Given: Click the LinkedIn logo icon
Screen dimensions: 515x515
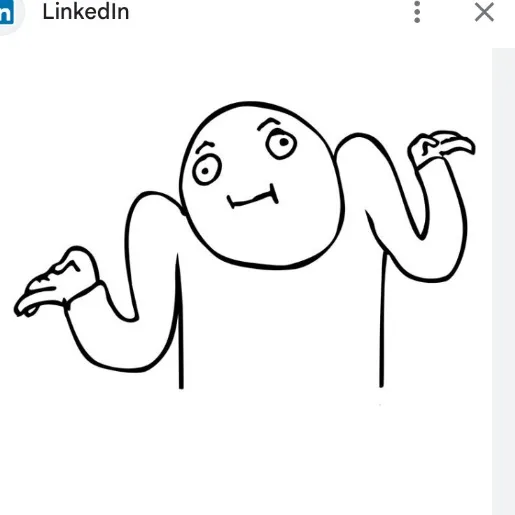Looking at the screenshot, I should point(6,13).
